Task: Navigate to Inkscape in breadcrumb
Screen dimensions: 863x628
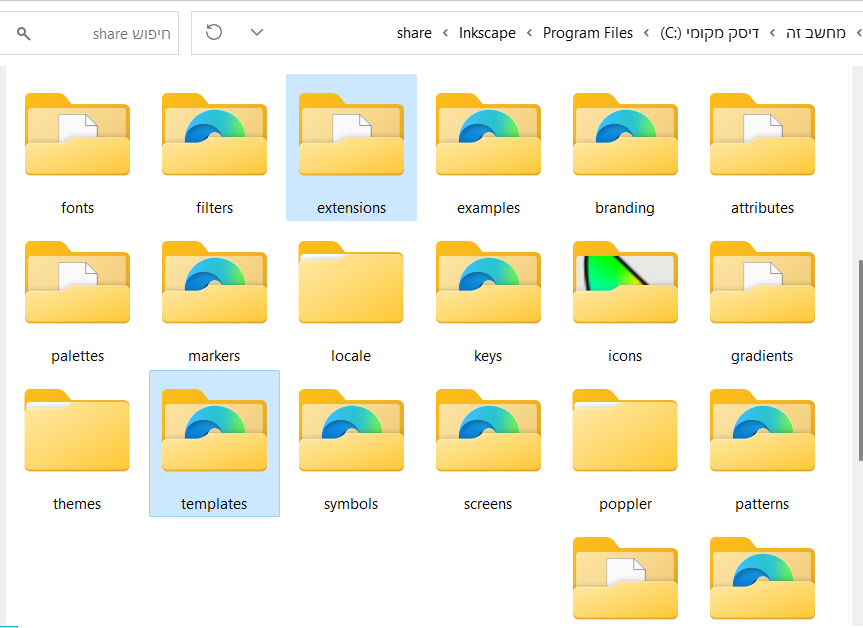Action: [487, 33]
